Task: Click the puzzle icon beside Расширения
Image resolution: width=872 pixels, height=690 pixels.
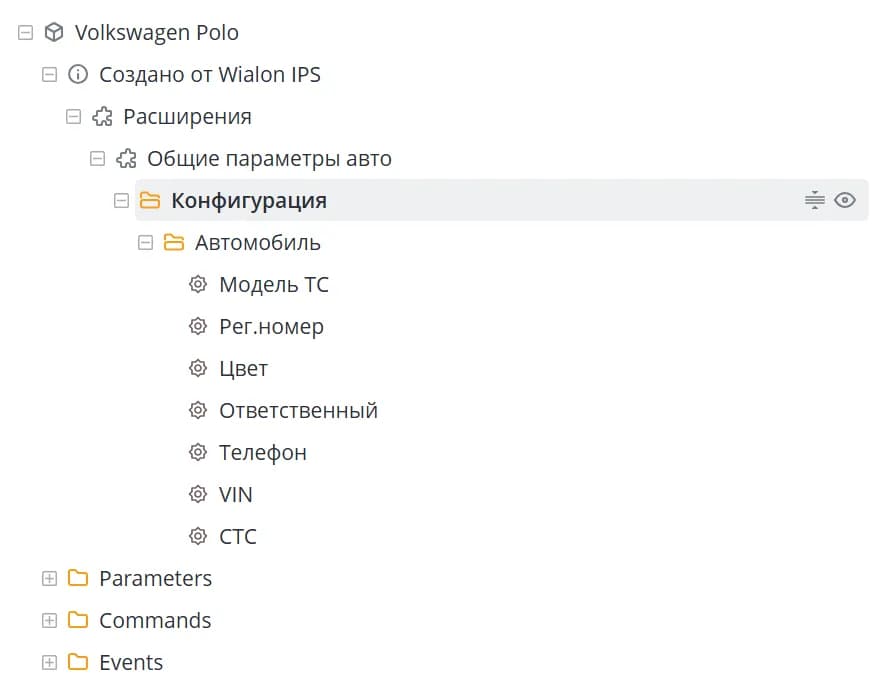Action: [x=102, y=116]
